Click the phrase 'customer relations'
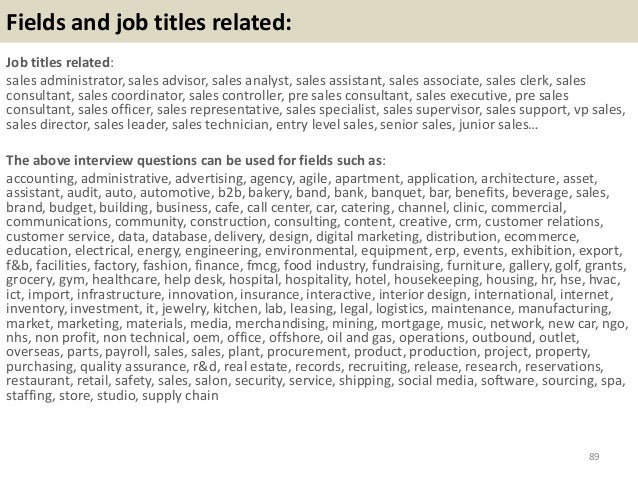The image size is (638, 479). (x=543, y=222)
